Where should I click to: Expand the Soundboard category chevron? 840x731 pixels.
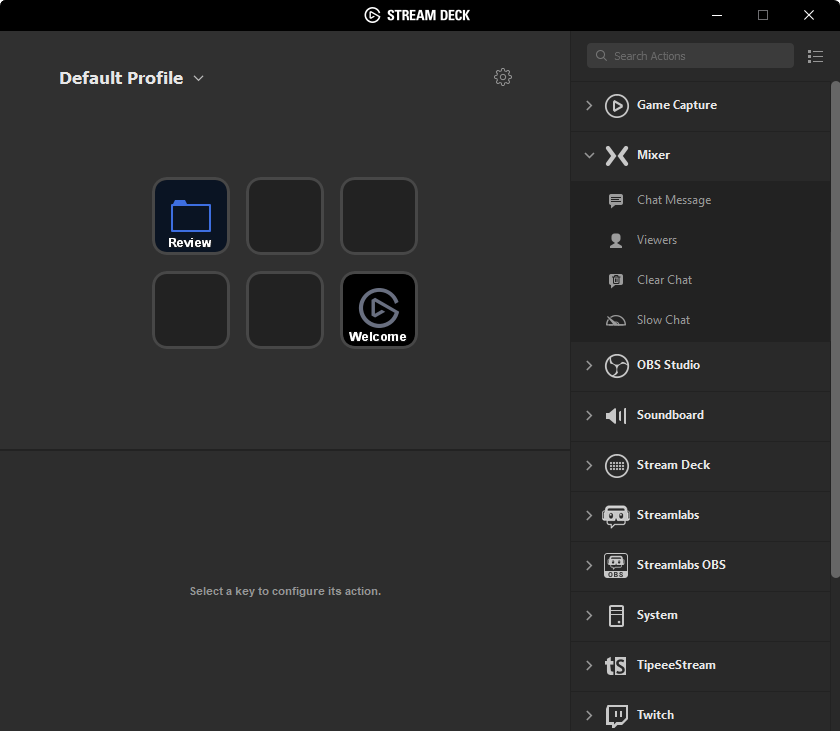pyautogui.click(x=589, y=416)
